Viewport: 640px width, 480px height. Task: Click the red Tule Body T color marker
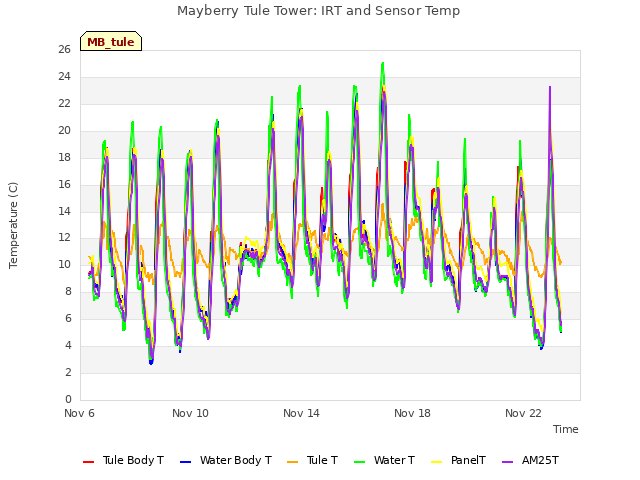(89, 462)
